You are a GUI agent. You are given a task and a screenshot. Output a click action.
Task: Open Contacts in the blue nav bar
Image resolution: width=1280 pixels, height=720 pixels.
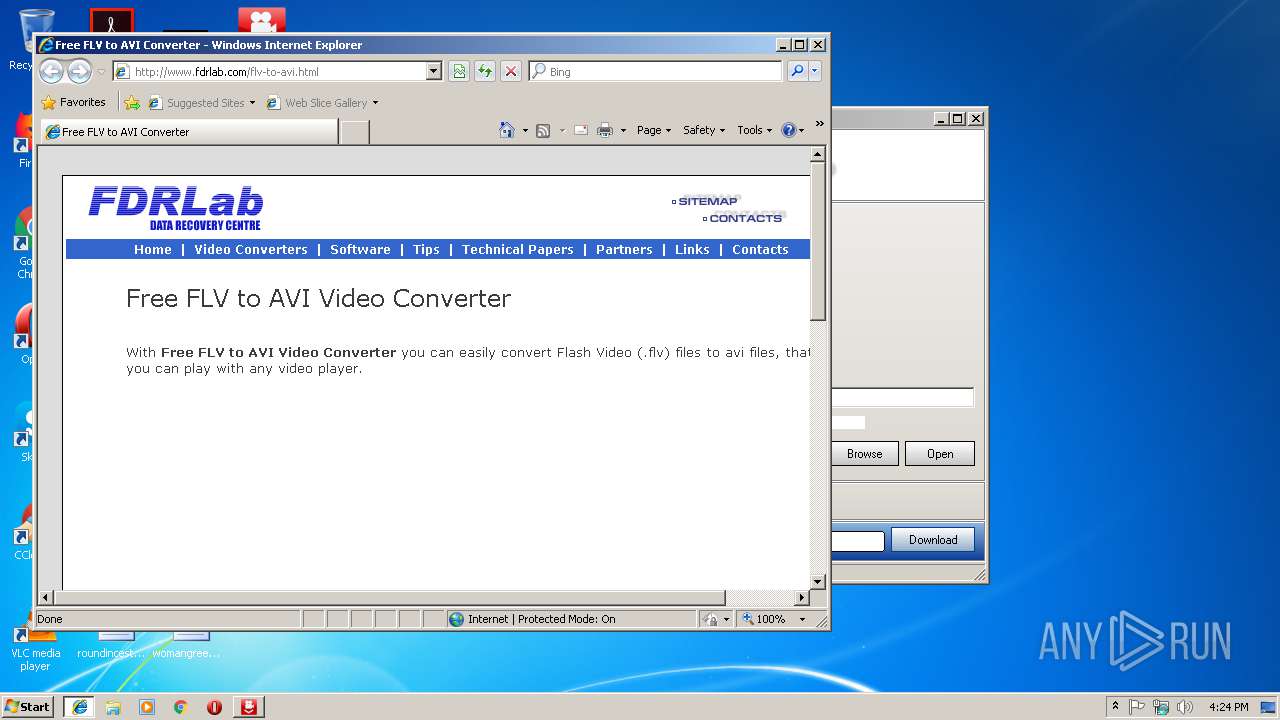(760, 249)
